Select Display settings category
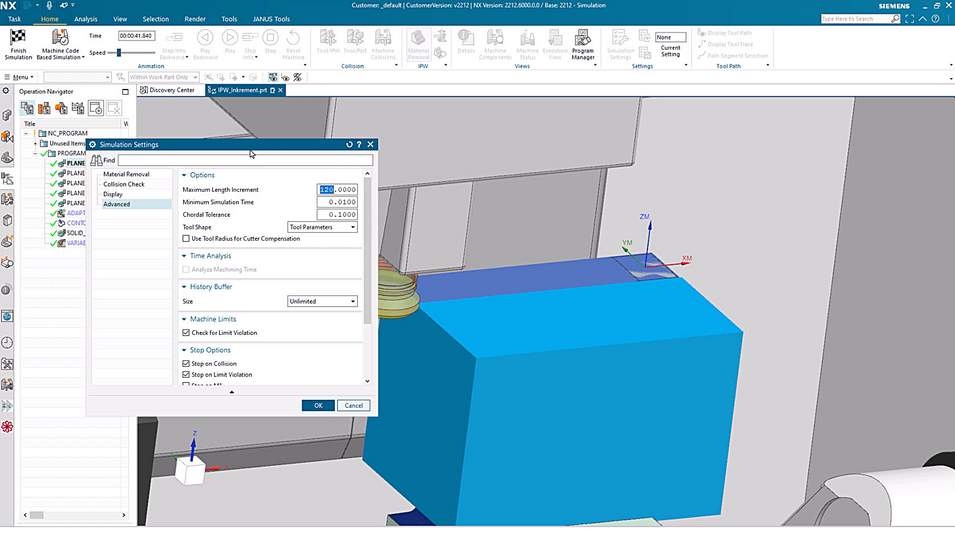The height and width of the screenshot is (535, 955). click(x=113, y=194)
